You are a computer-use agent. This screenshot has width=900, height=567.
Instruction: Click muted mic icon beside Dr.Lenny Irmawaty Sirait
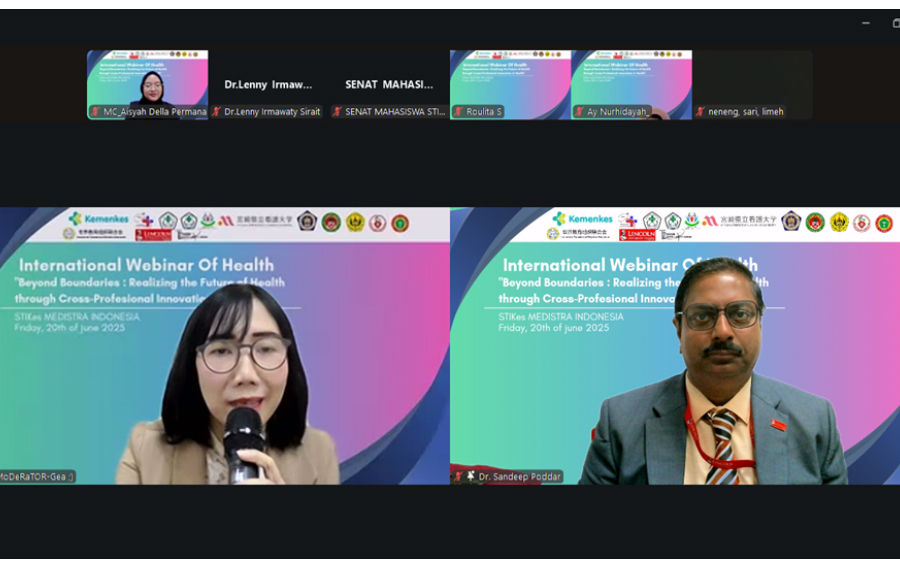[x=216, y=112]
